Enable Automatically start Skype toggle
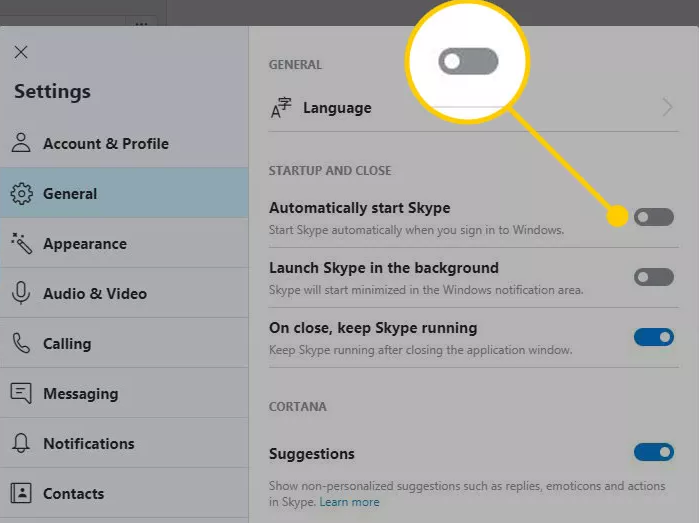 pos(654,217)
